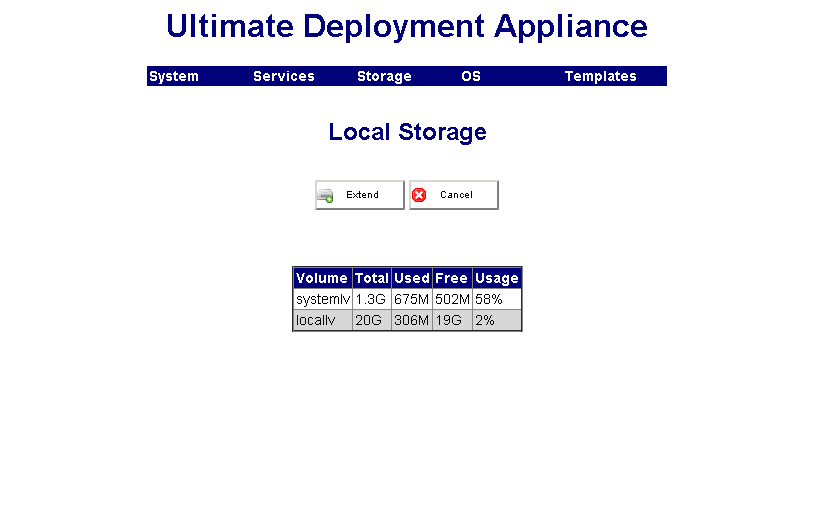
Task: Click the 306M used cell
Action: (x=412, y=320)
